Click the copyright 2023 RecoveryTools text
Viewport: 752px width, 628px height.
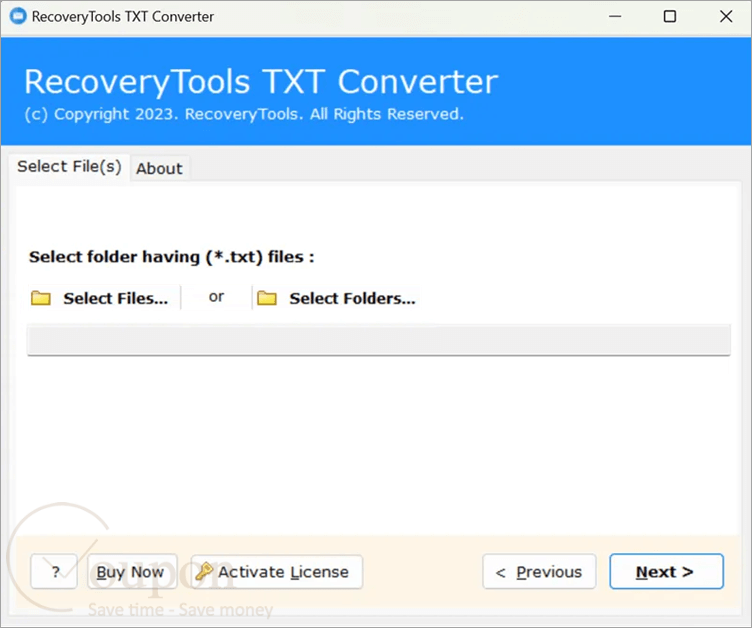coord(244,114)
